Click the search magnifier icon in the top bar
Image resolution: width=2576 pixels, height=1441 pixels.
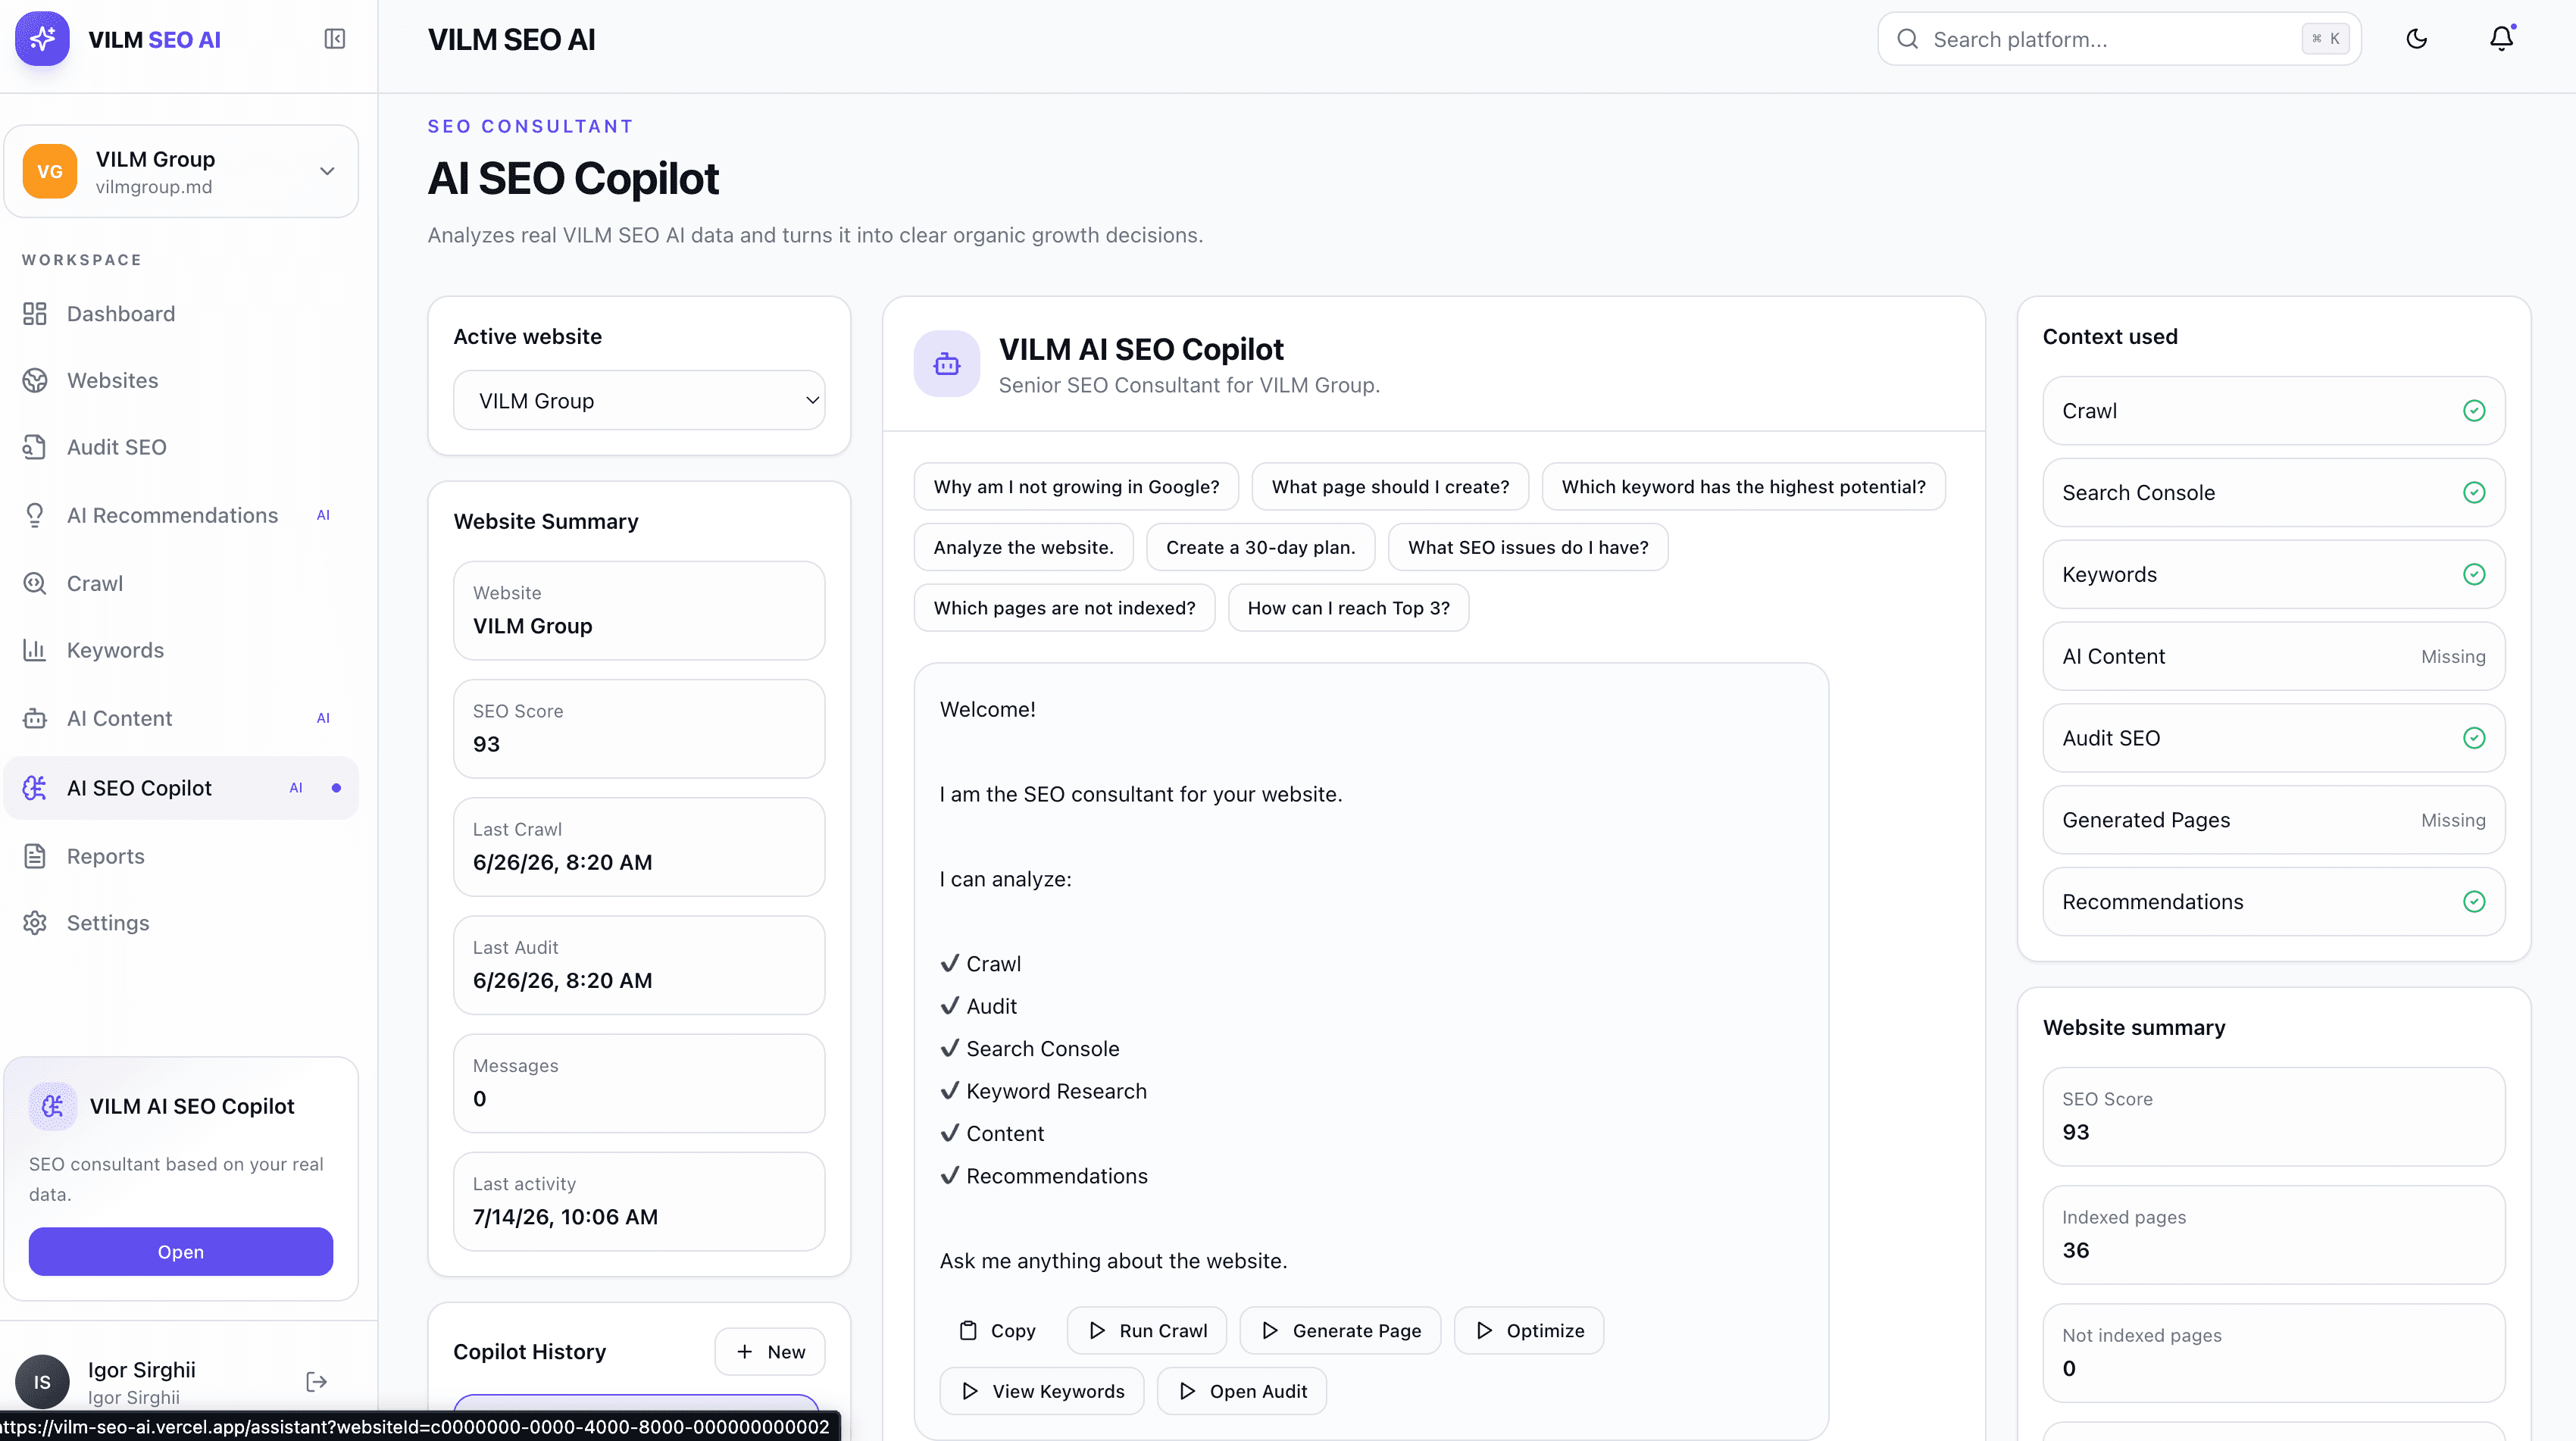(x=1908, y=39)
